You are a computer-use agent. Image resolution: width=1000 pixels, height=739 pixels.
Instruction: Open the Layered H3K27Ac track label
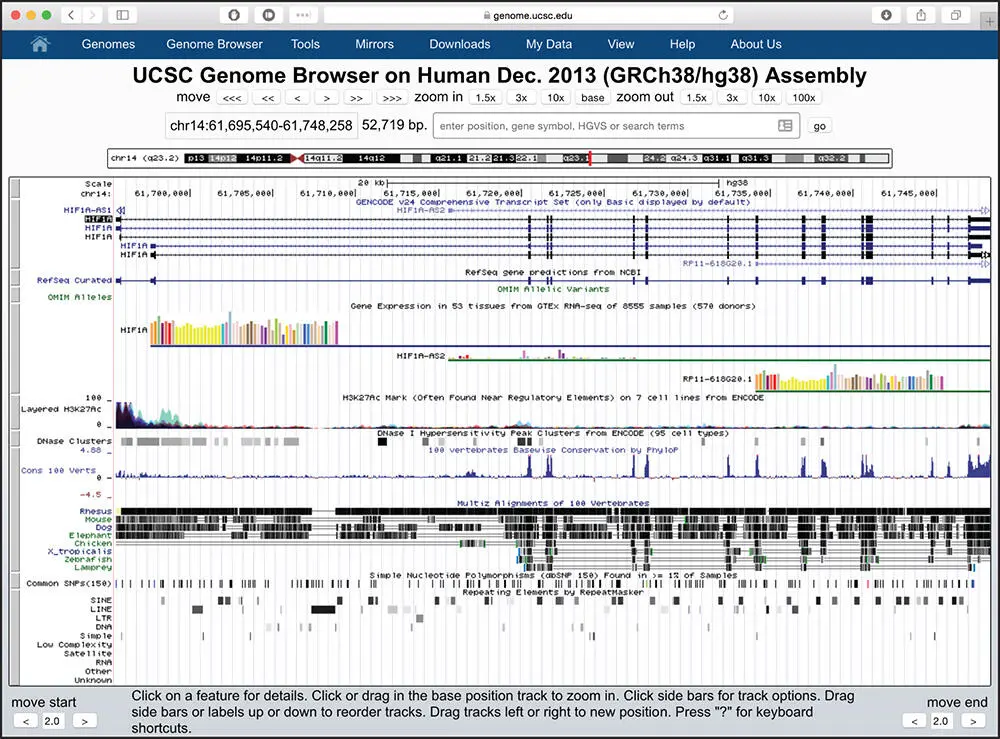61,409
